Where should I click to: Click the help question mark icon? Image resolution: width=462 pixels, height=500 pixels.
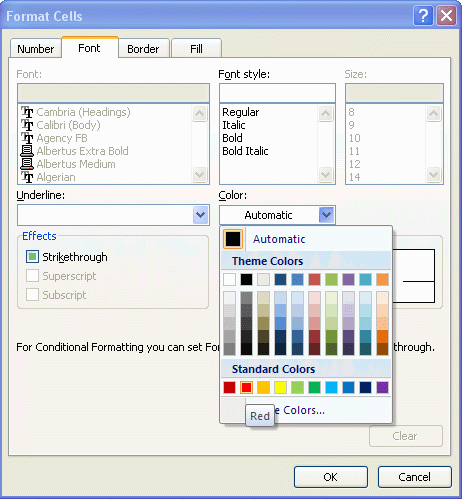click(x=423, y=16)
